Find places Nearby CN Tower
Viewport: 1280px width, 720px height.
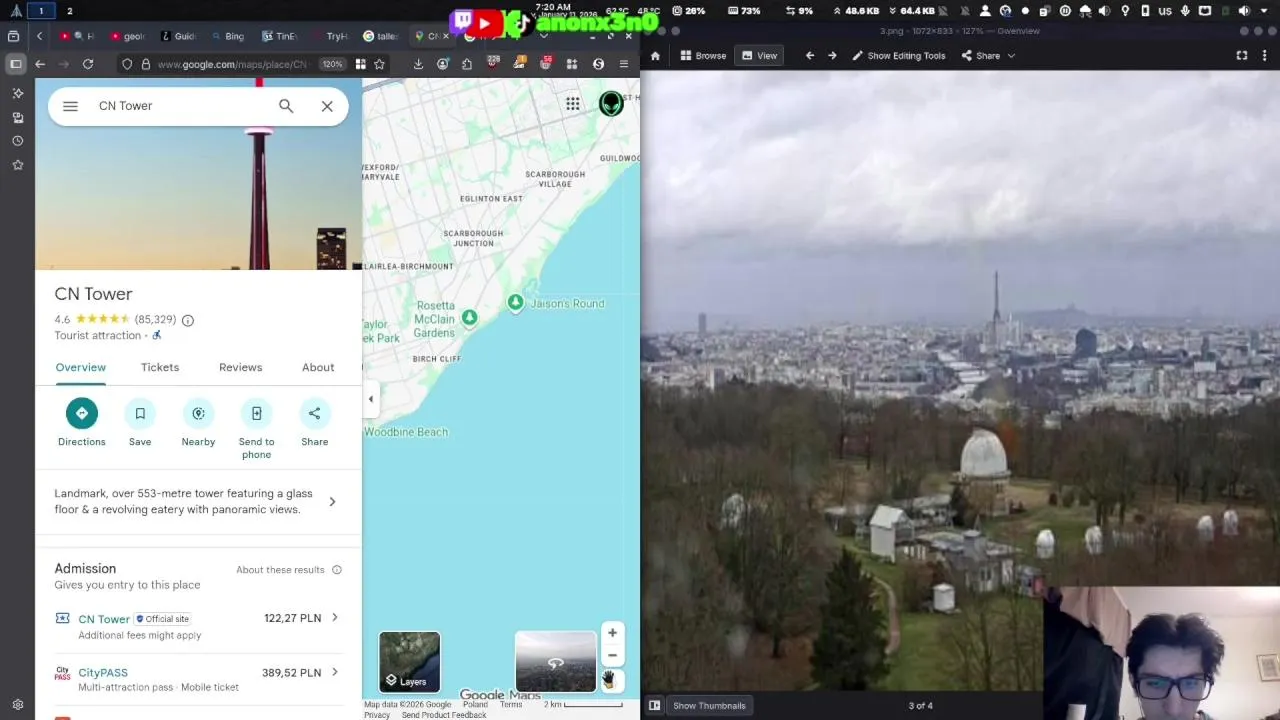tap(198, 423)
